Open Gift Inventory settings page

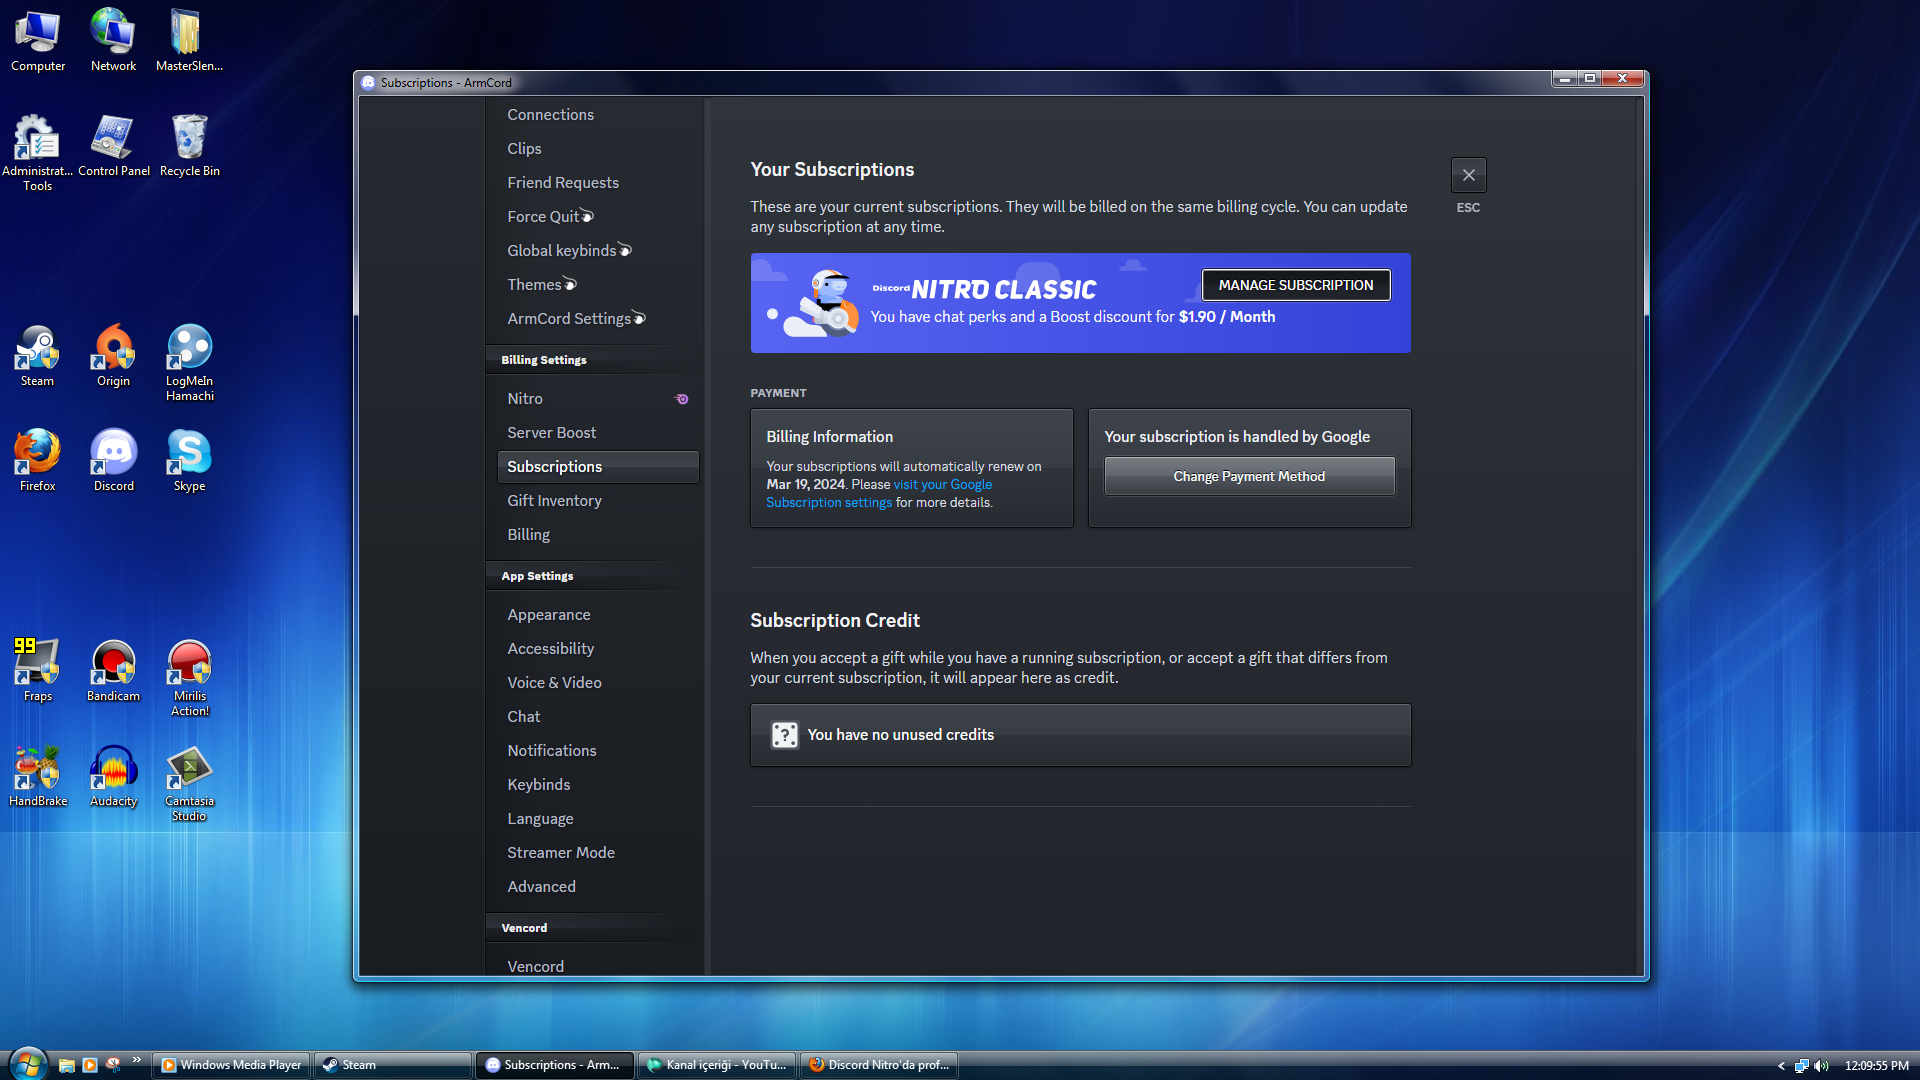[x=554, y=500]
